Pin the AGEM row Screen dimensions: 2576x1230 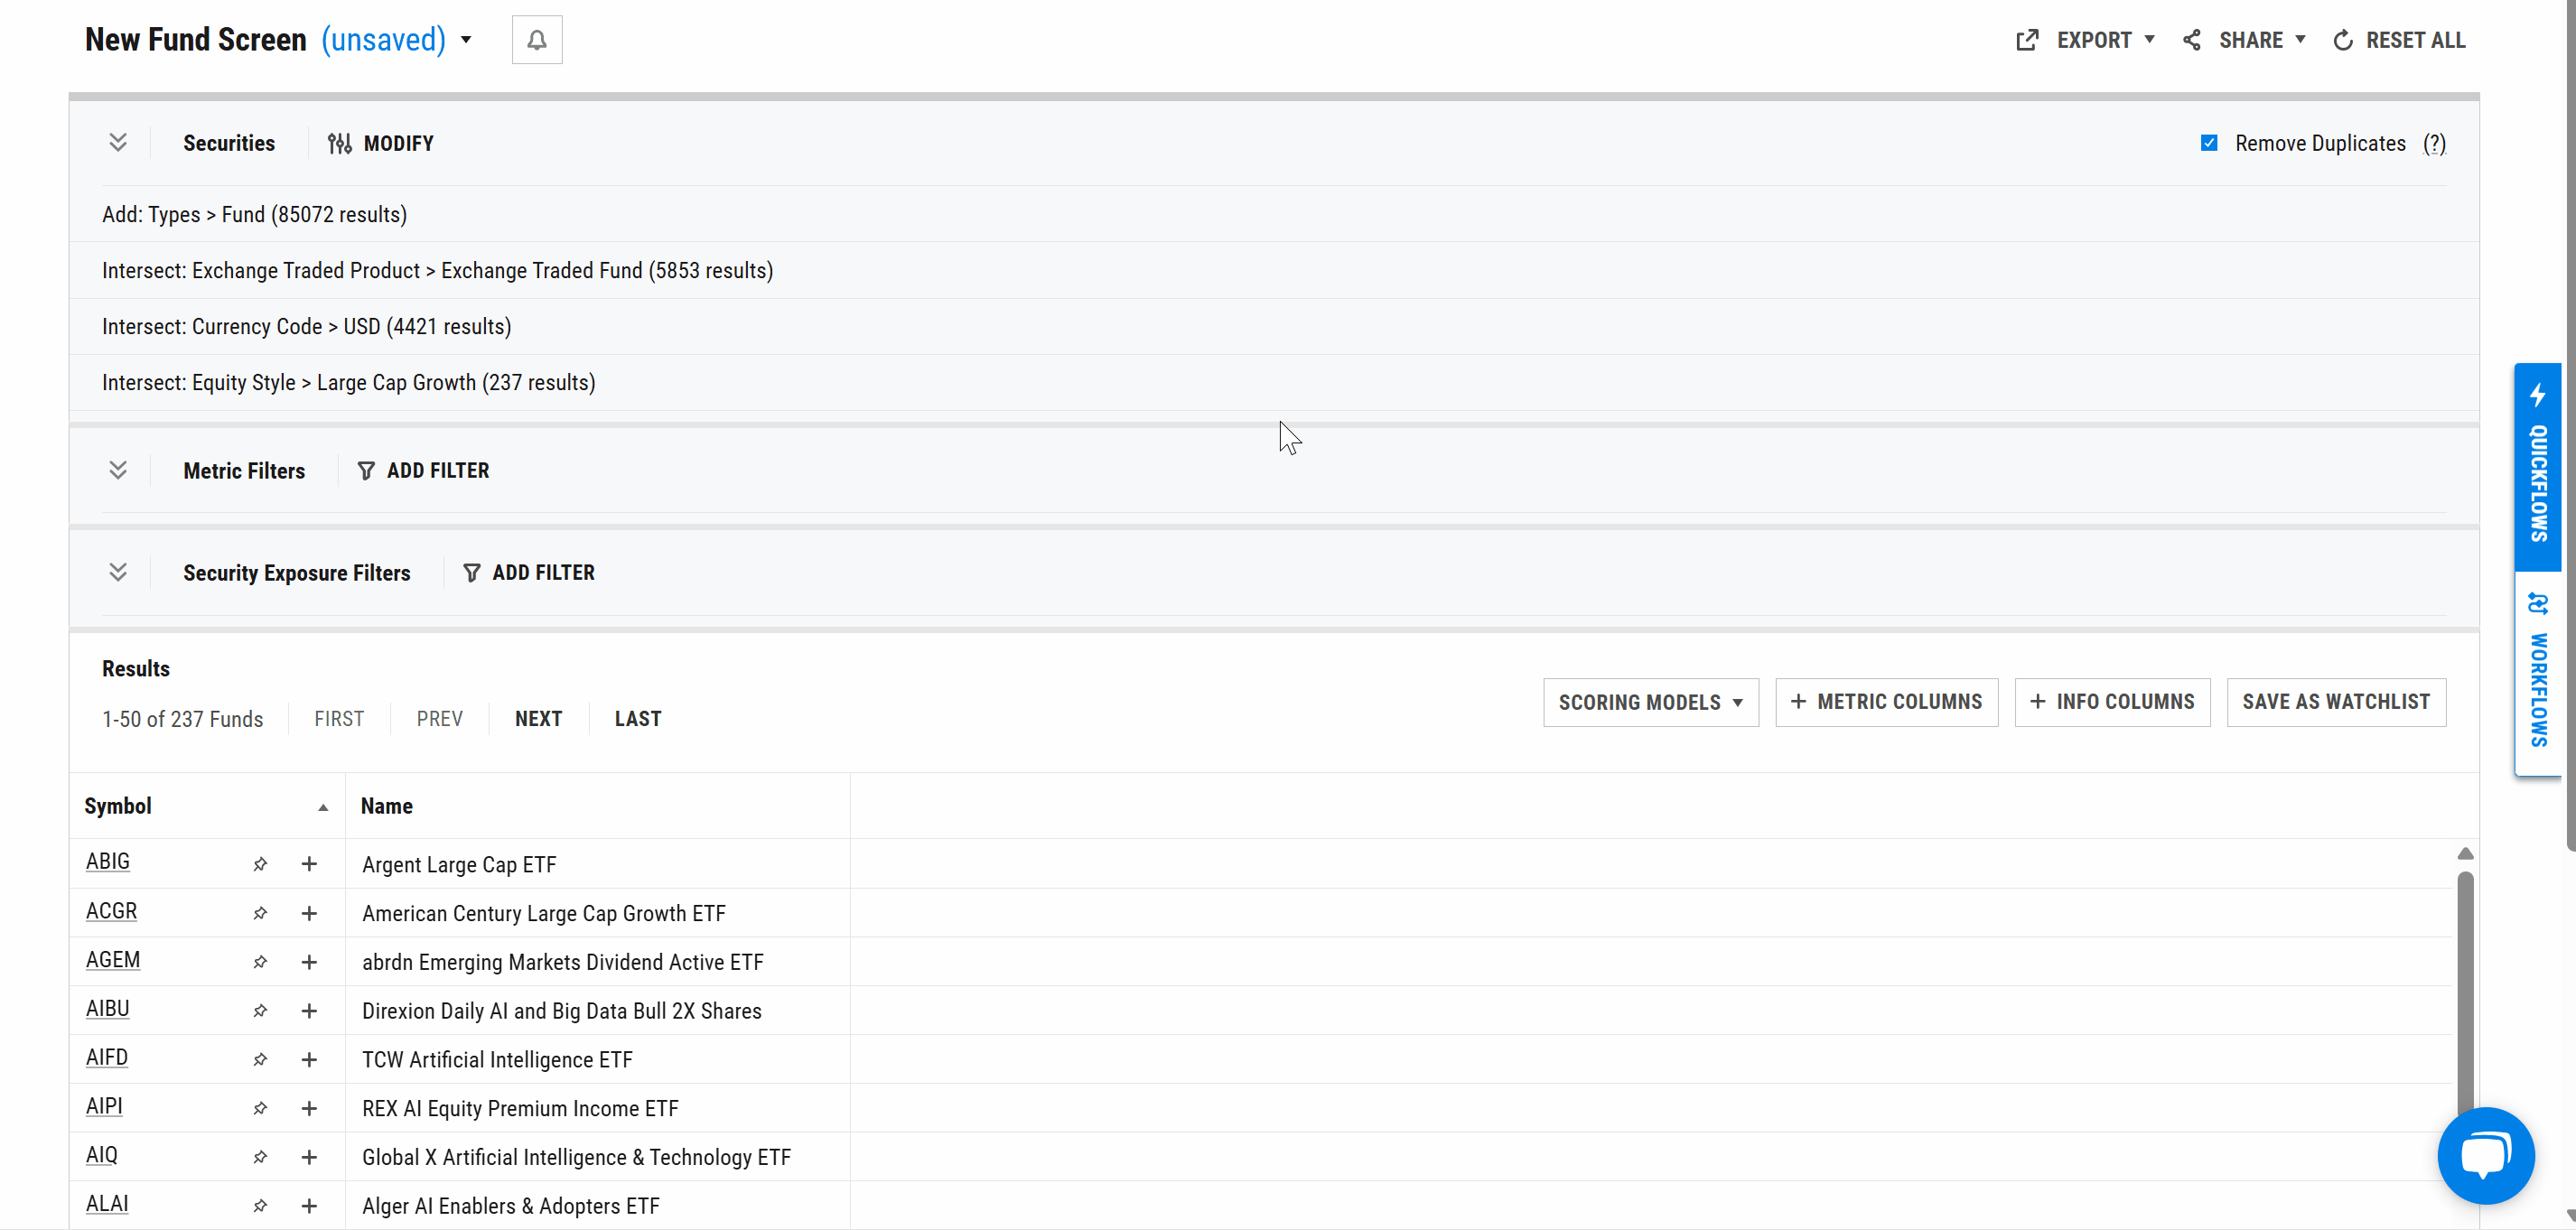pos(260,962)
